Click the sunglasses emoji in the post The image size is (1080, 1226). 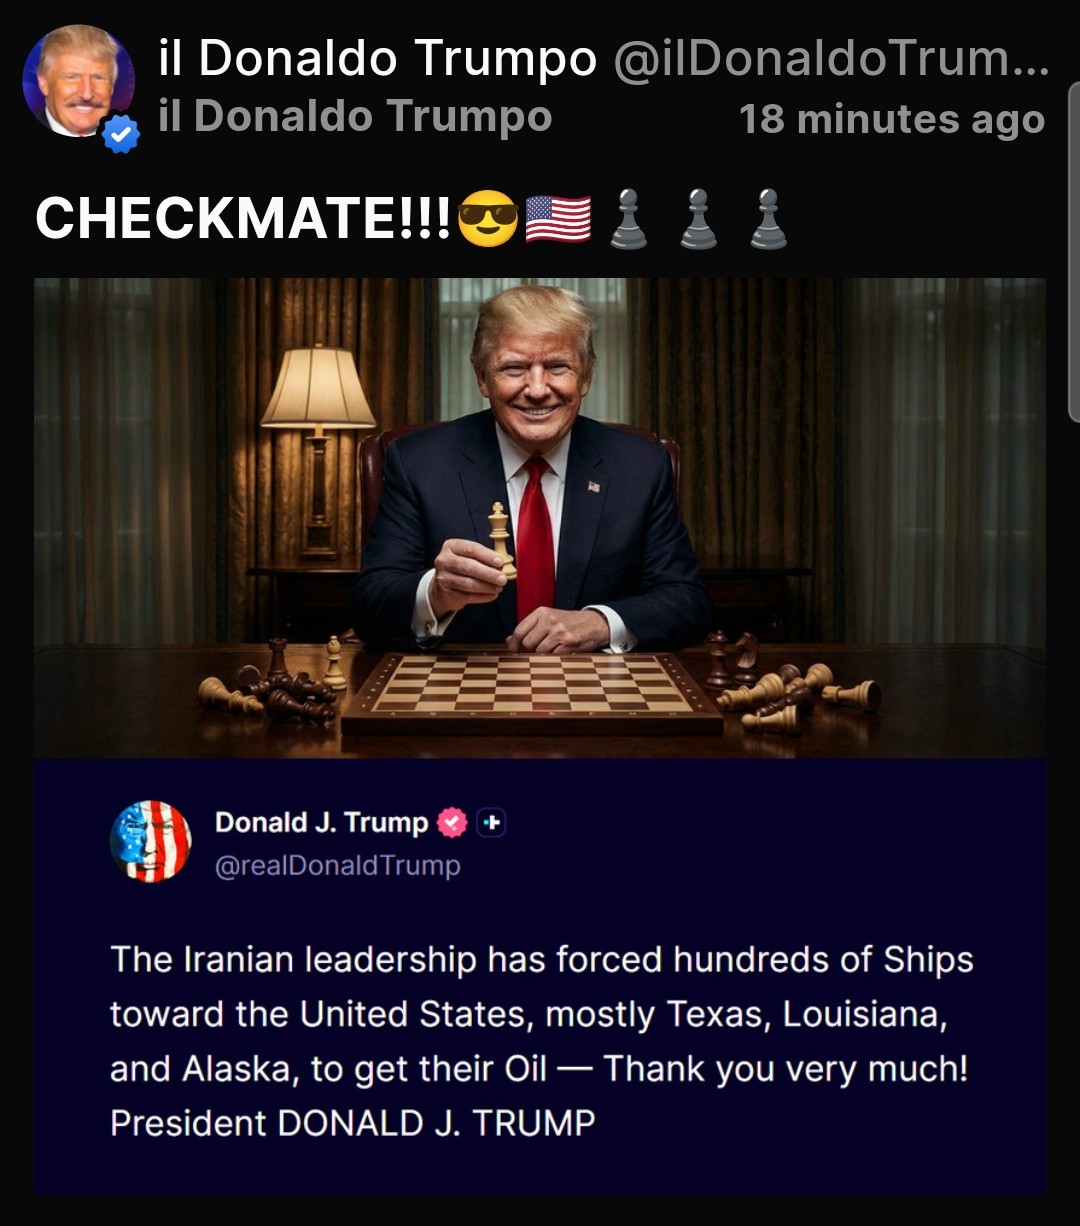[487, 218]
